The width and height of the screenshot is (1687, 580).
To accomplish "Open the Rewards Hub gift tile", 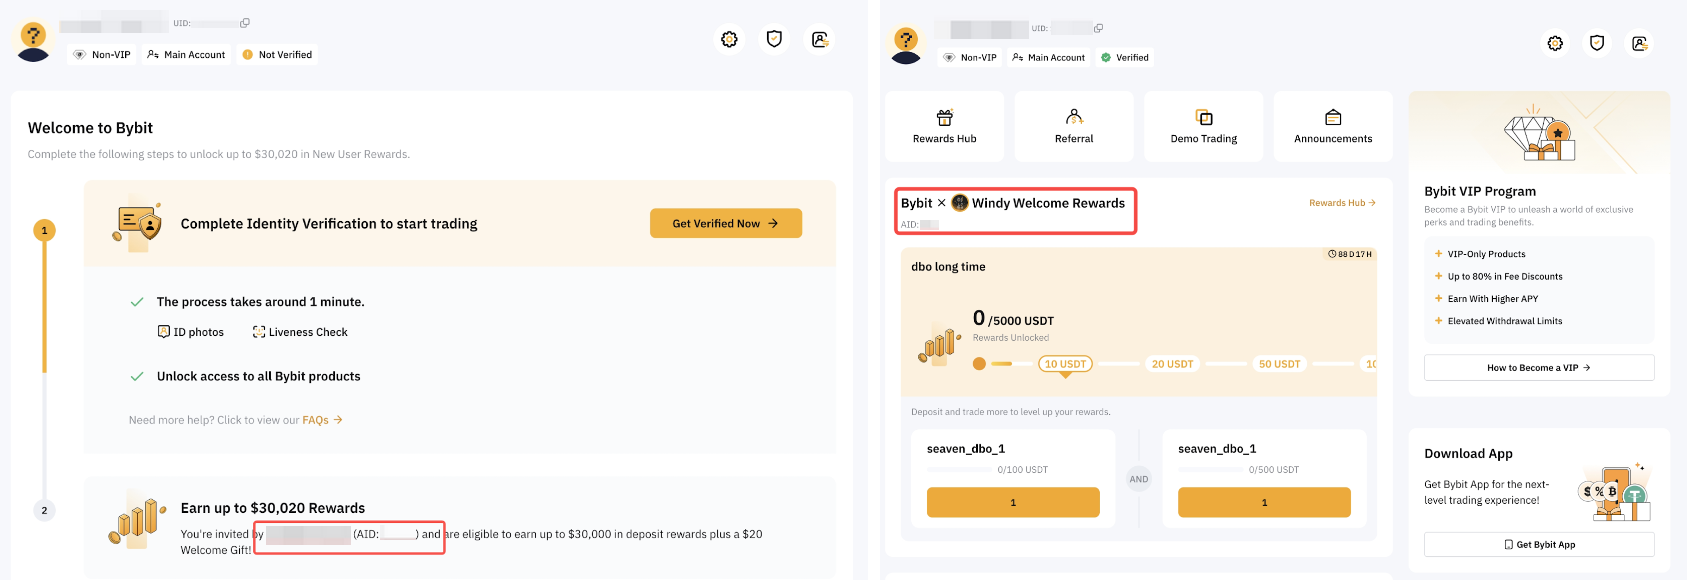I will pos(944,126).
